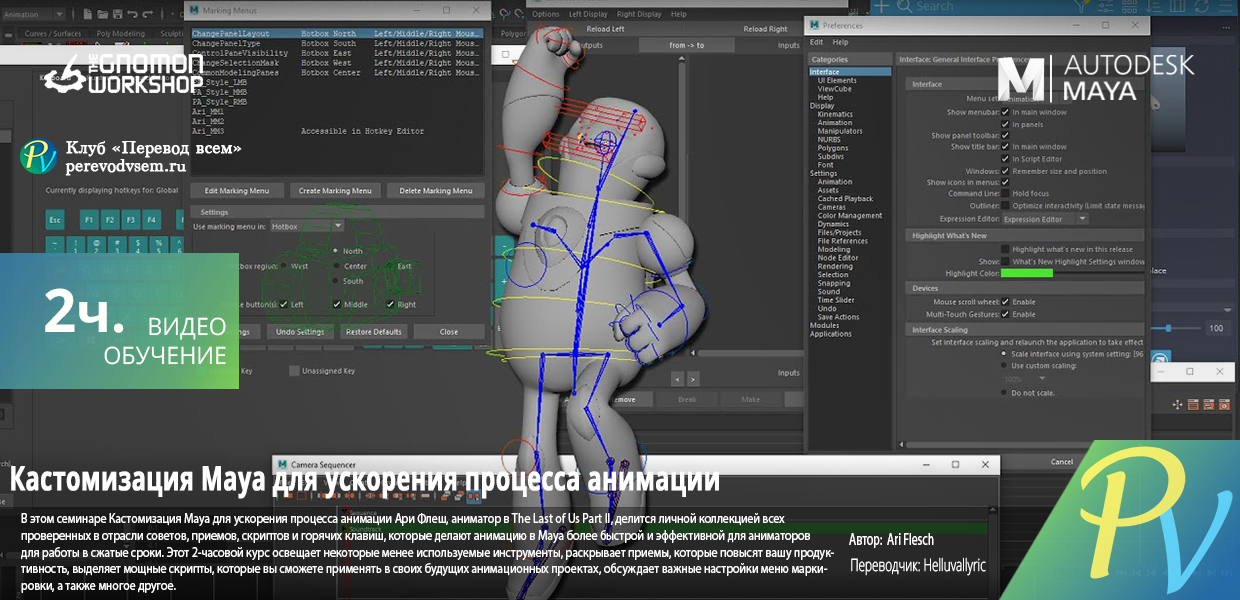Toggle Multi-Touch Gestures Enable checkbox
1240x600 pixels.
[1005, 314]
